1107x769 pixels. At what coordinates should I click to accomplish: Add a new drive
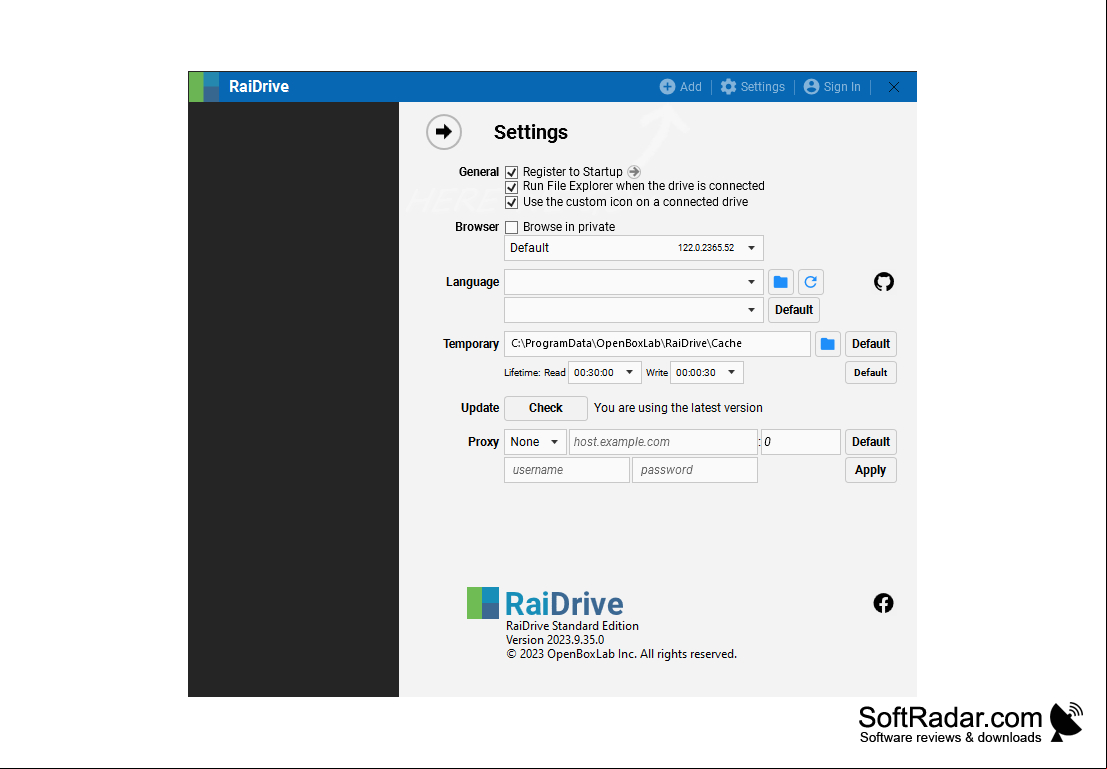tap(681, 87)
